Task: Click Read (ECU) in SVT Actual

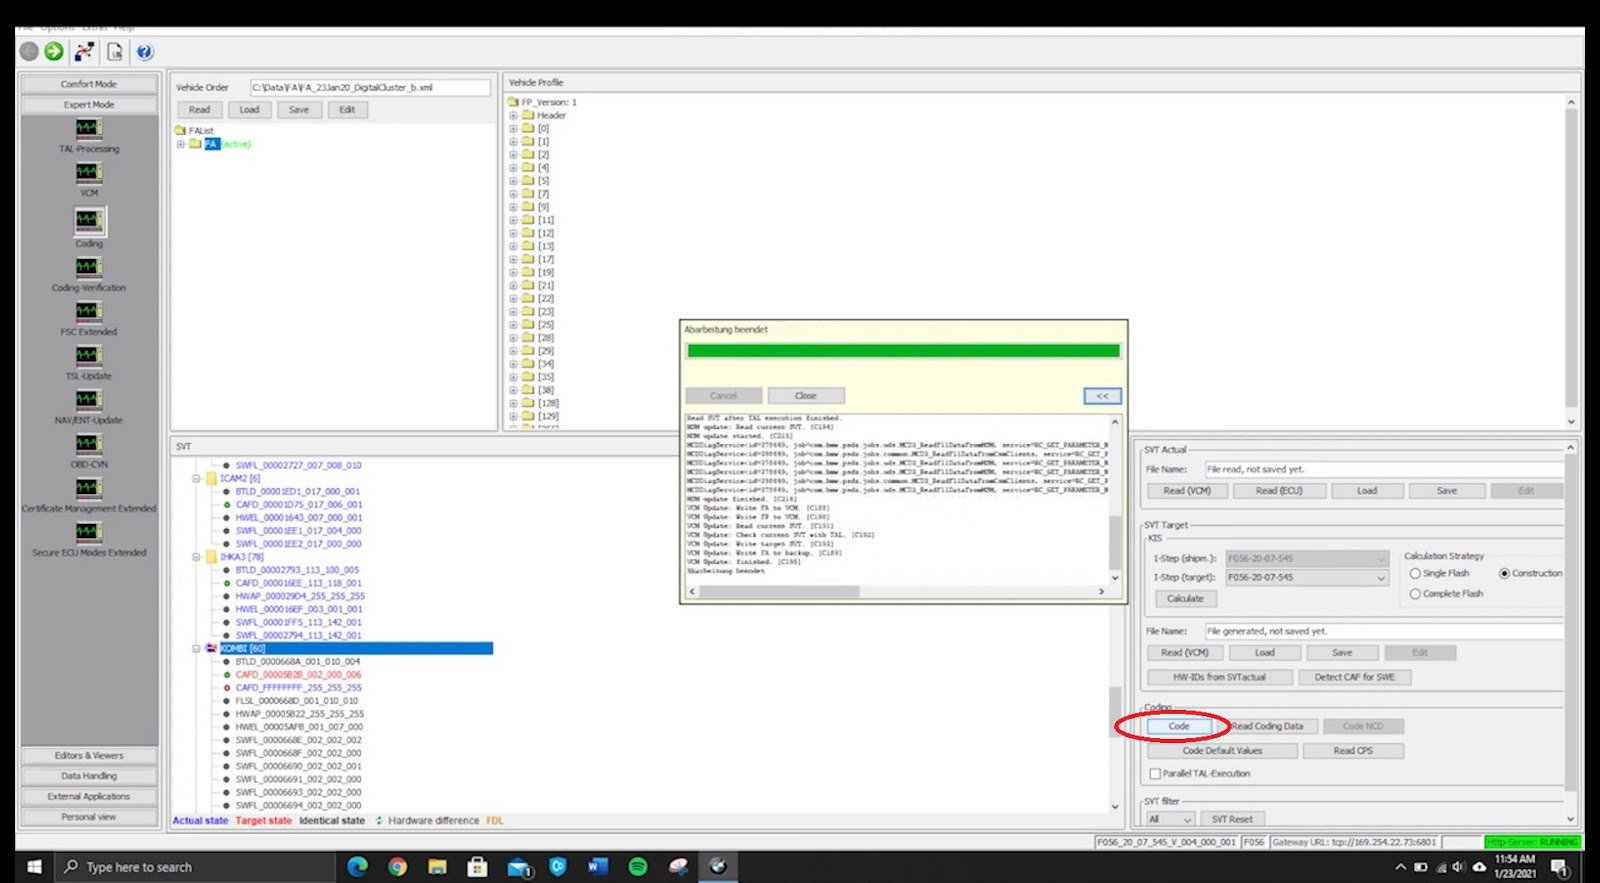Action: coord(1279,491)
